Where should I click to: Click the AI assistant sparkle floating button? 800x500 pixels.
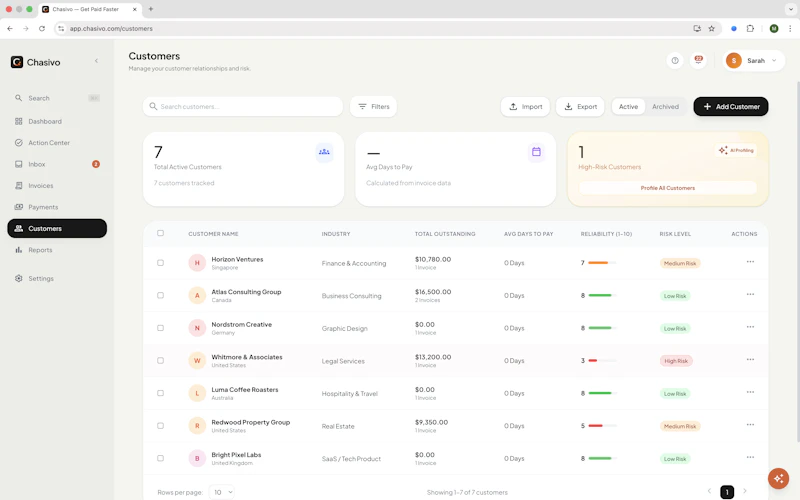click(x=778, y=479)
